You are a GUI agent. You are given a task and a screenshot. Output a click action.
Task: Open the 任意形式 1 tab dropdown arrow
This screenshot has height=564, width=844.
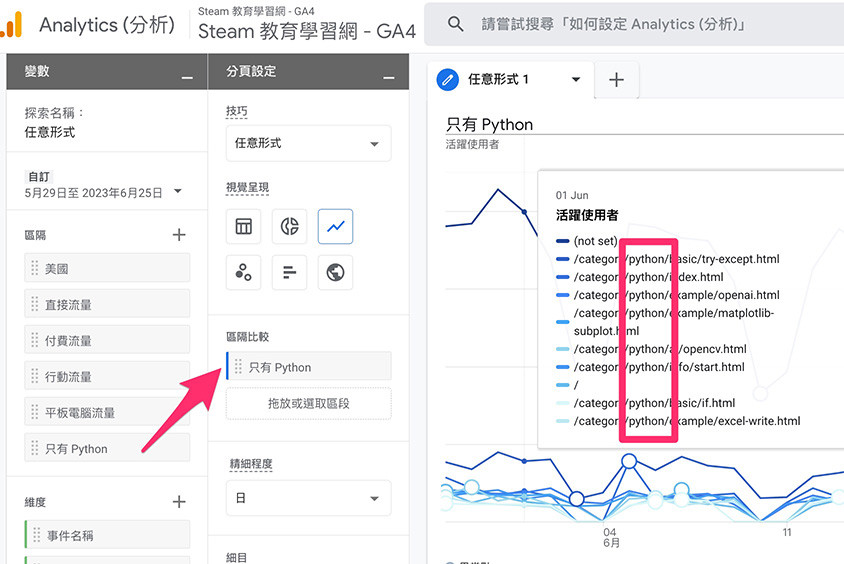pyautogui.click(x=576, y=80)
